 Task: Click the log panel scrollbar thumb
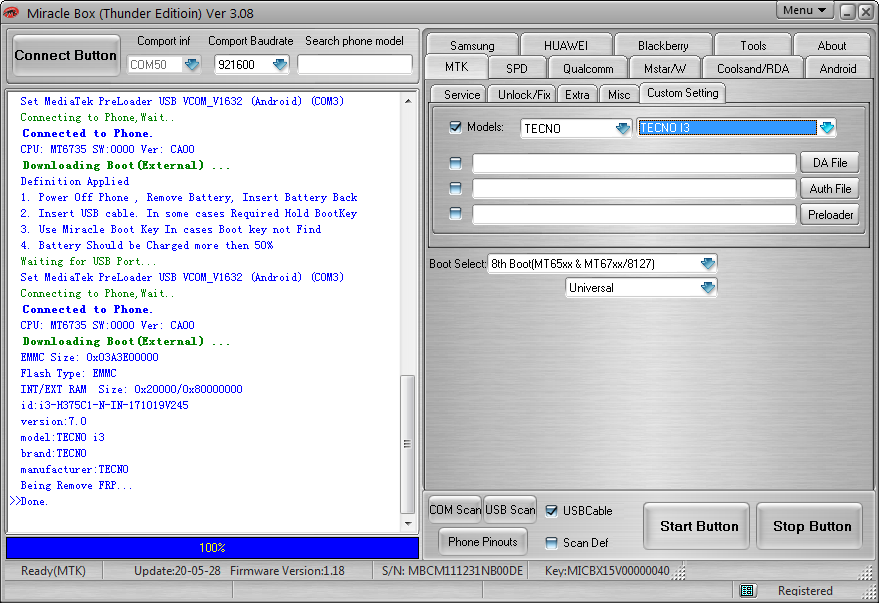(x=408, y=444)
